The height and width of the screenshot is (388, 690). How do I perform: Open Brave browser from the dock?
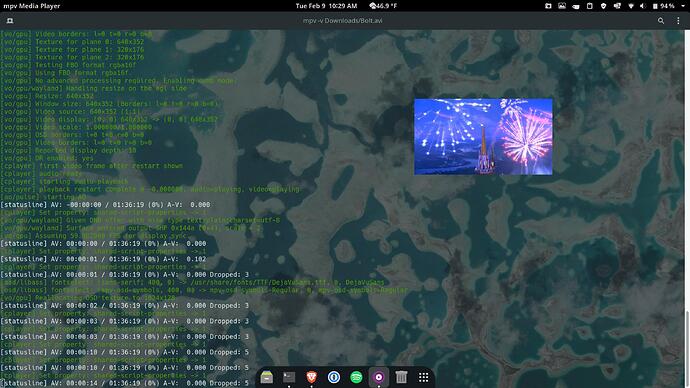(x=312, y=377)
